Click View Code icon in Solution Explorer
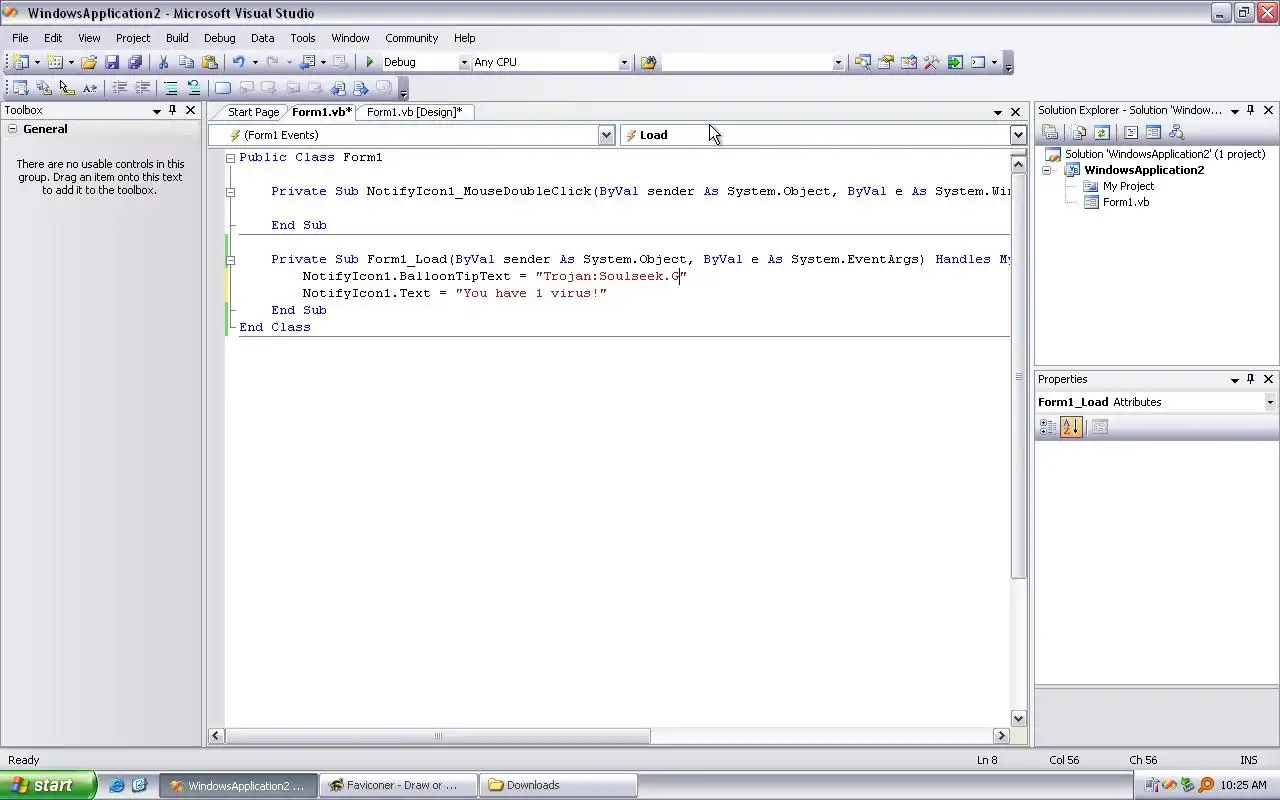1280x800 pixels. tap(1130, 132)
